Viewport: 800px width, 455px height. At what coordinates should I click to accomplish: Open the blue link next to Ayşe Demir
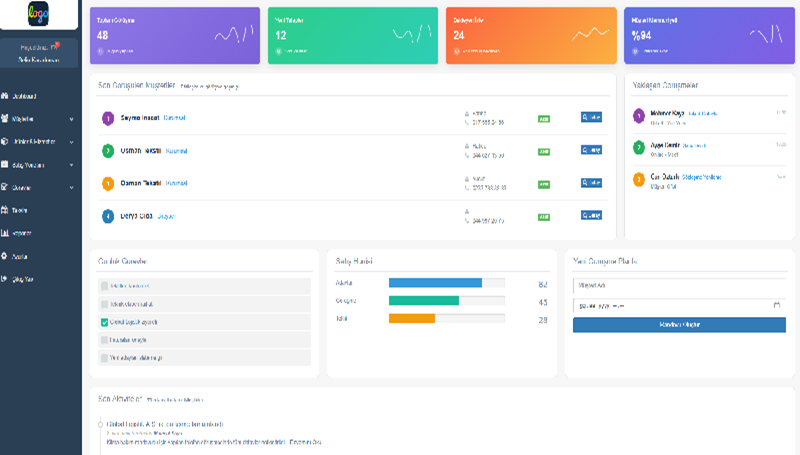tap(694, 146)
